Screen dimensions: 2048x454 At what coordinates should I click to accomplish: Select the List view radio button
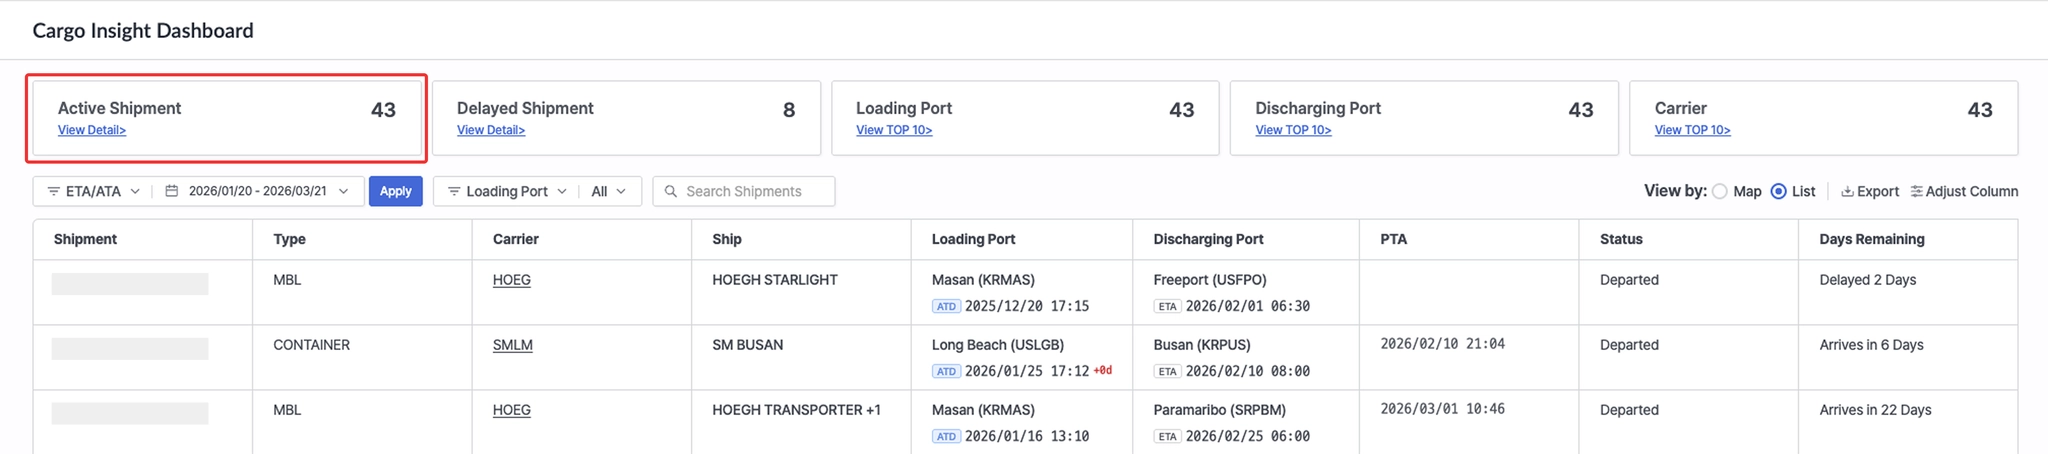pyautogui.click(x=1778, y=191)
